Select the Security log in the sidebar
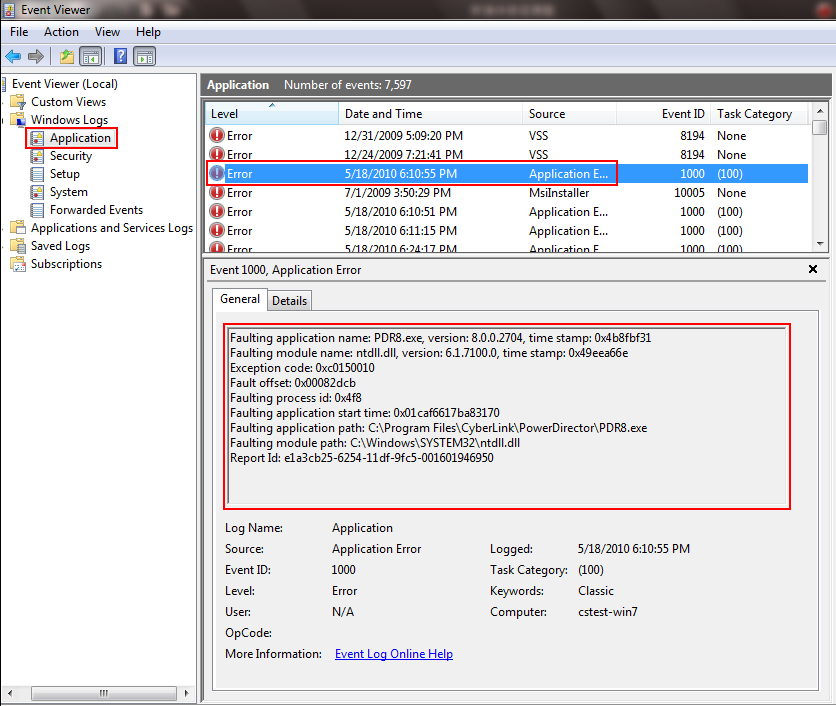 pos(71,155)
